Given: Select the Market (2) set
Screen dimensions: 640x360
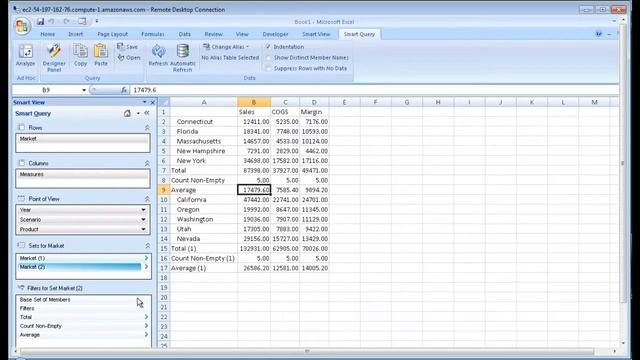Looking at the screenshot, I should tap(79, 267).
